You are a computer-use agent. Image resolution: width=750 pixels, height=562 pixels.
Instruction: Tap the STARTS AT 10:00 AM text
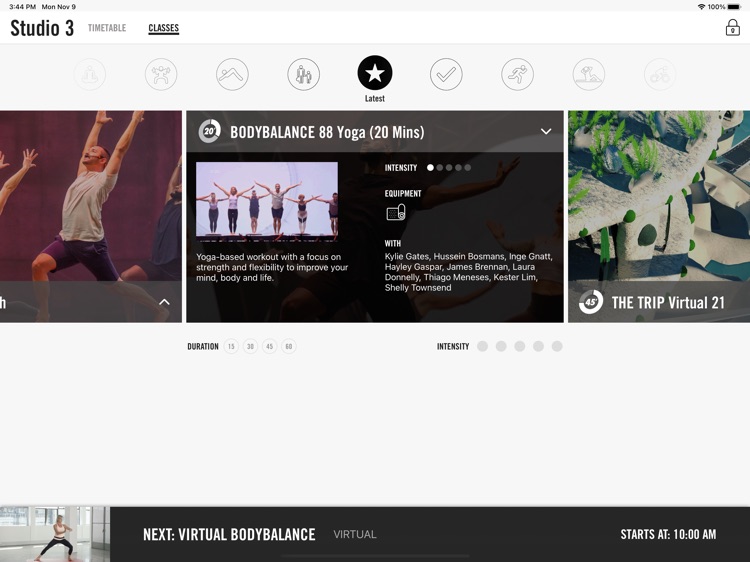668,534
